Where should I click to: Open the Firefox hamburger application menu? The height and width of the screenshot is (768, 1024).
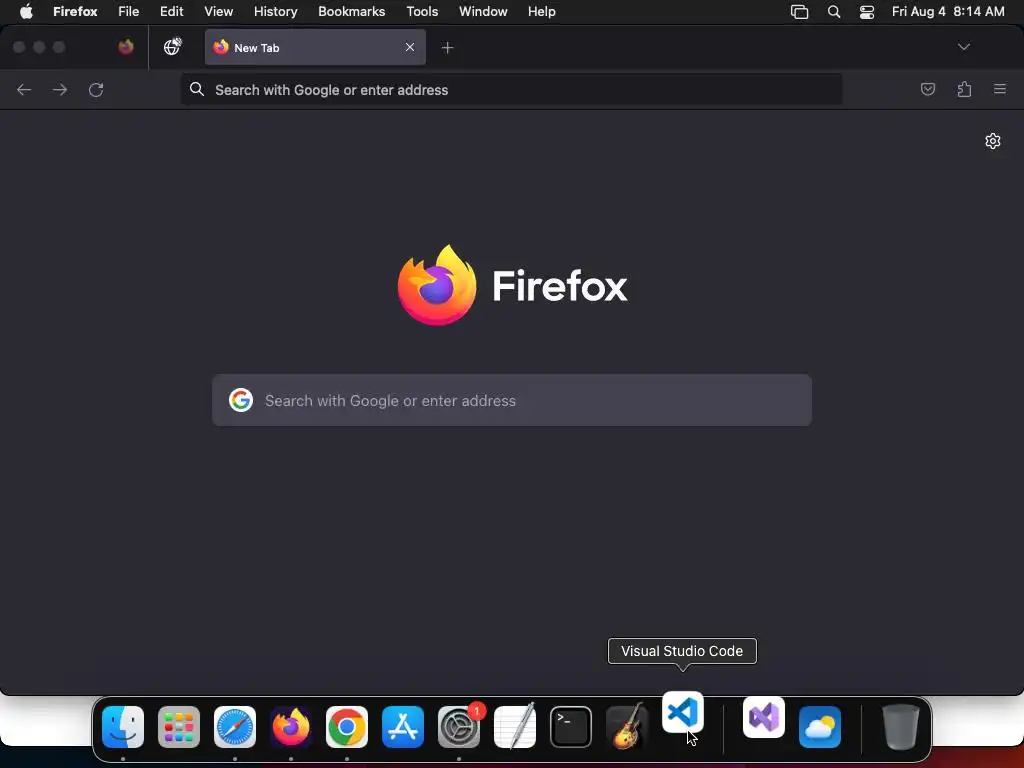pyautogui.click(x=1000, y=89)
